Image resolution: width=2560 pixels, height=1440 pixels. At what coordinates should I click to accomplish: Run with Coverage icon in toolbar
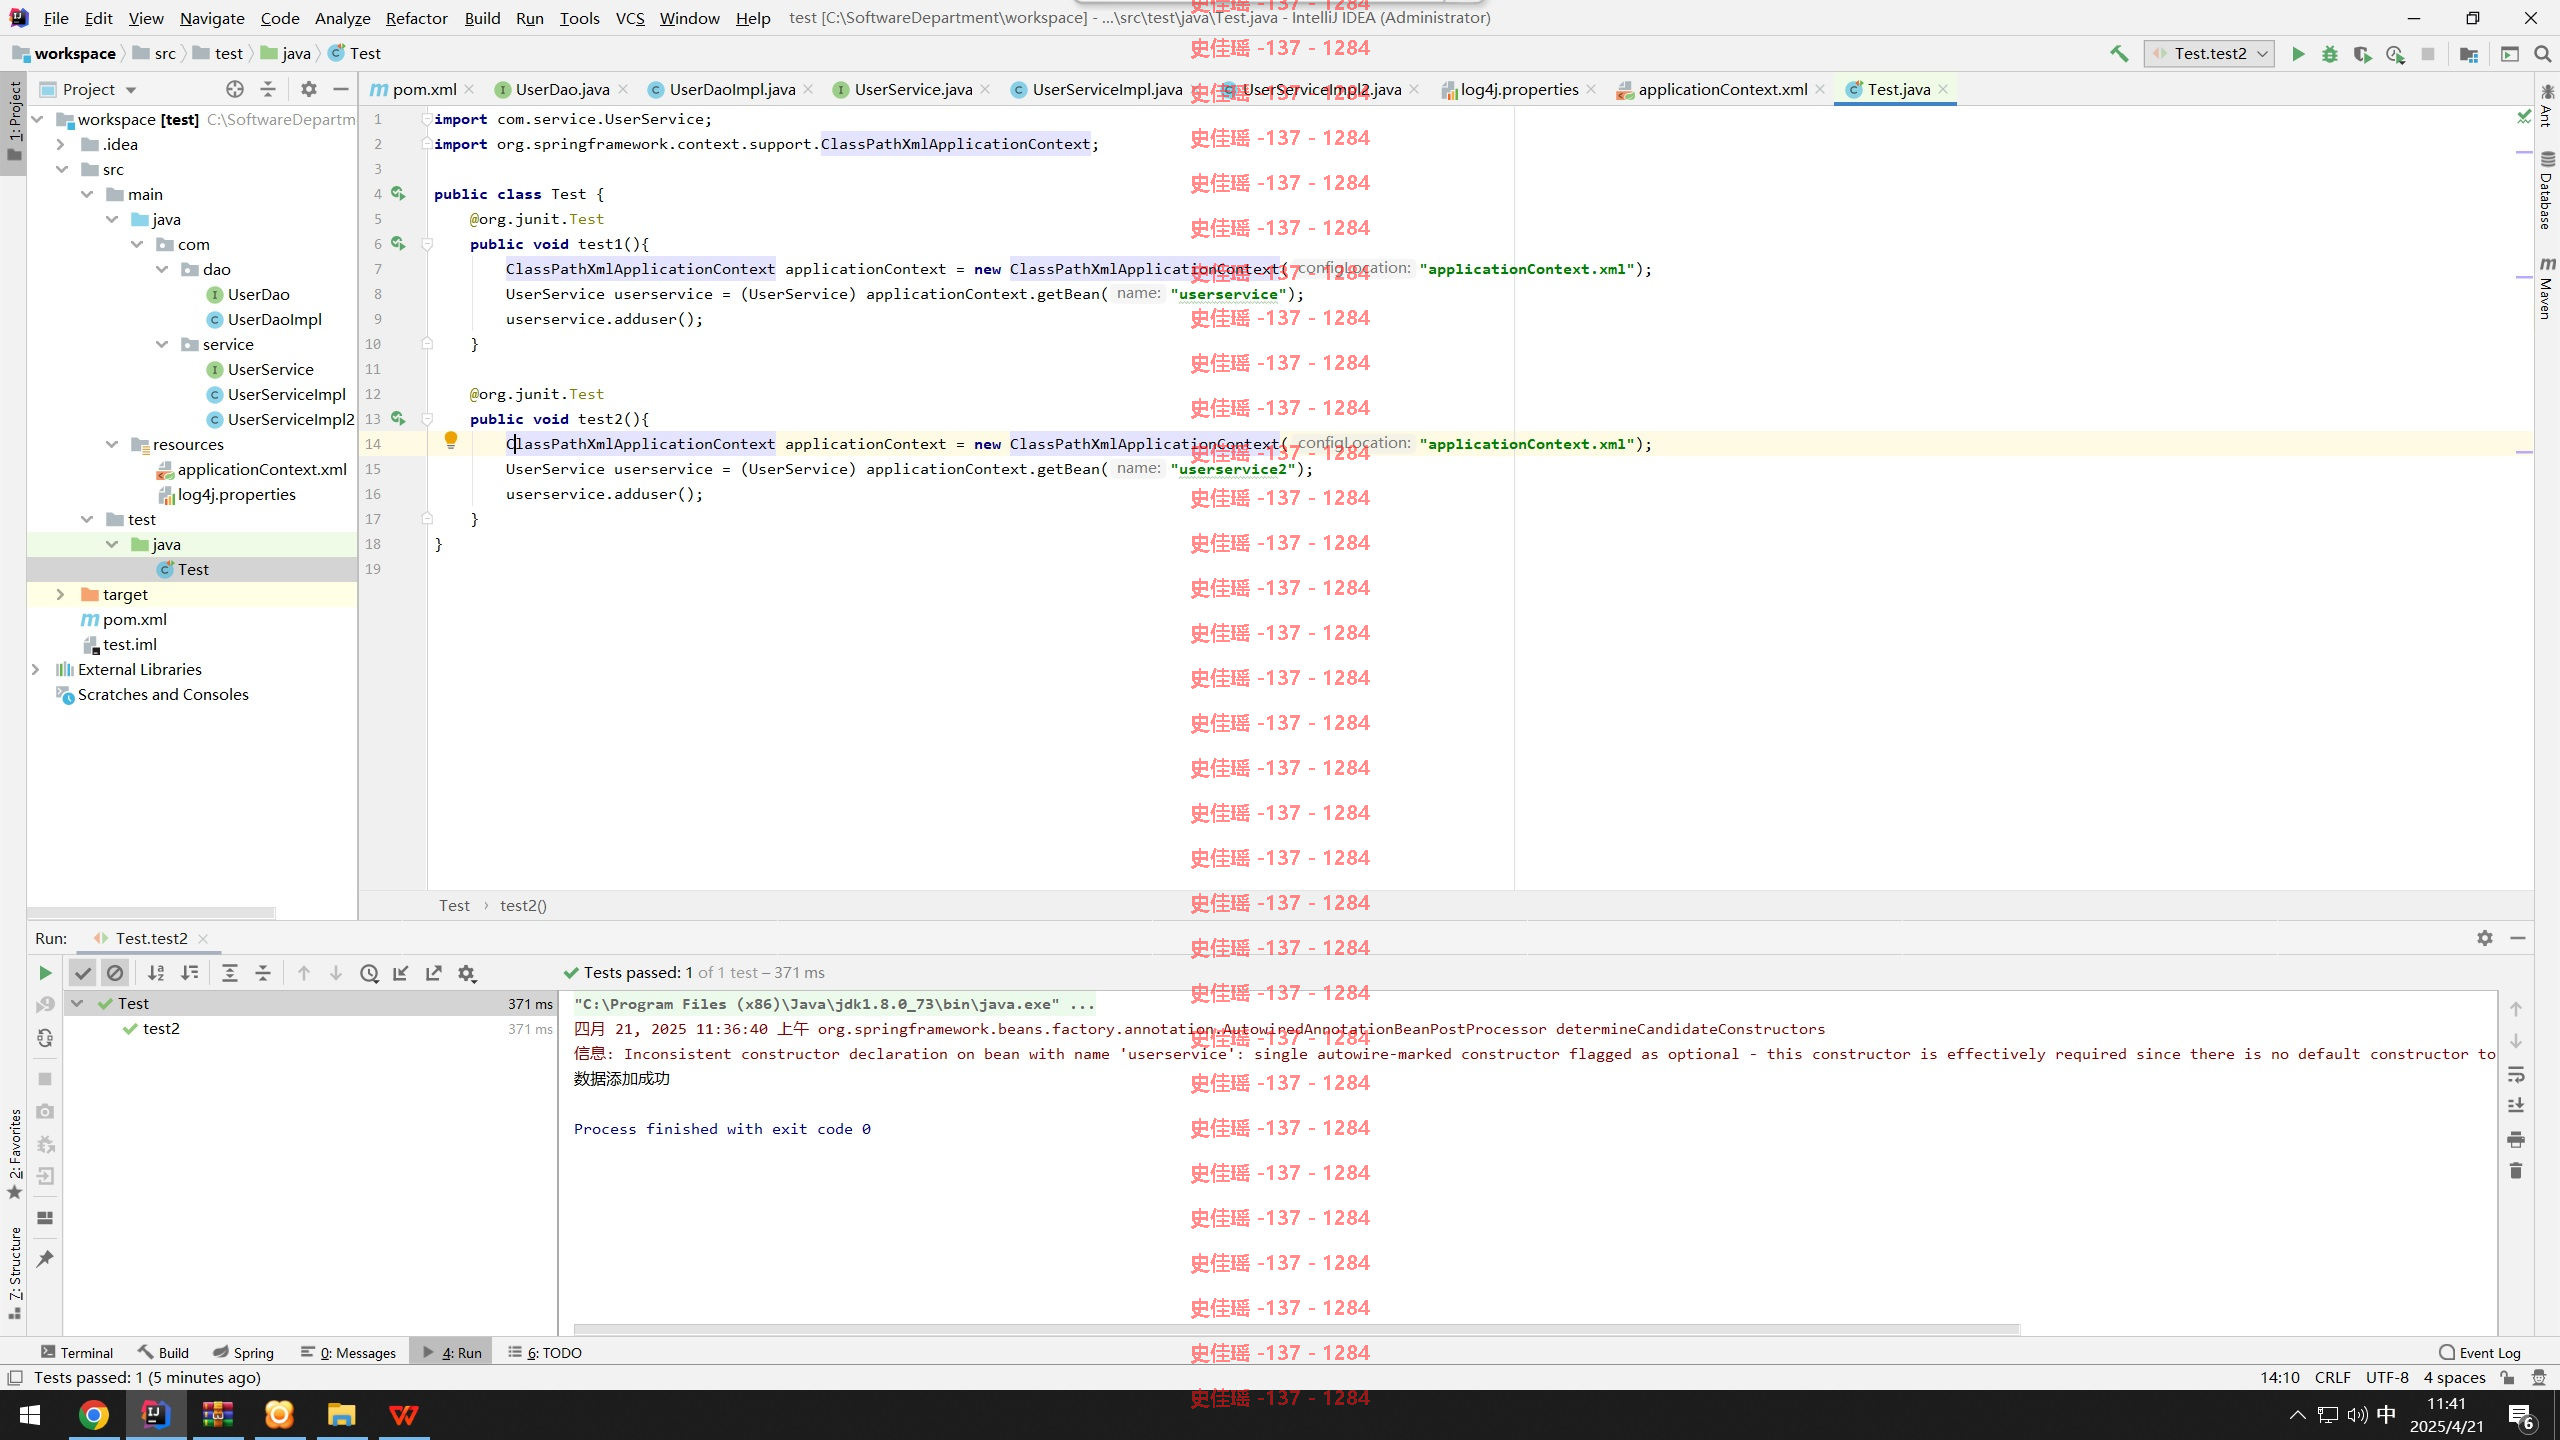pos(2362,54)
